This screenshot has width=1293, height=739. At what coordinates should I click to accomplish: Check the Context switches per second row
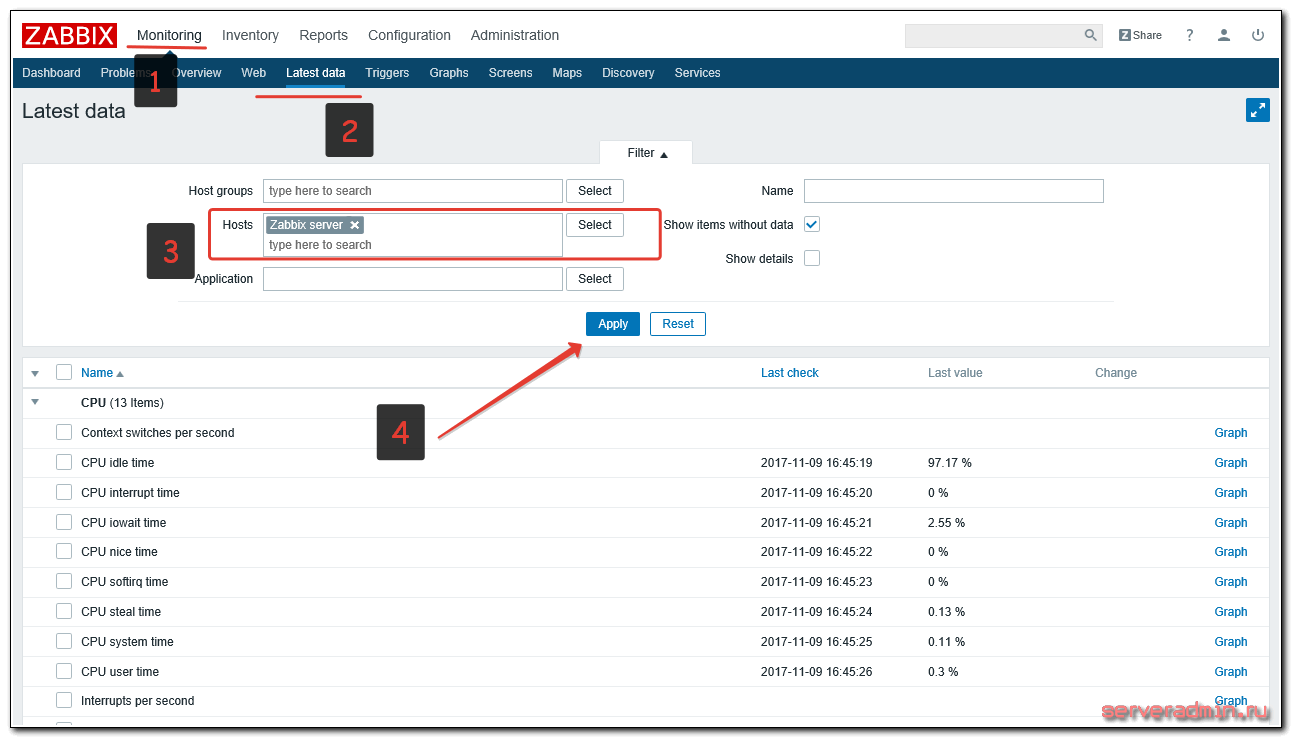[x=64, y=432]
